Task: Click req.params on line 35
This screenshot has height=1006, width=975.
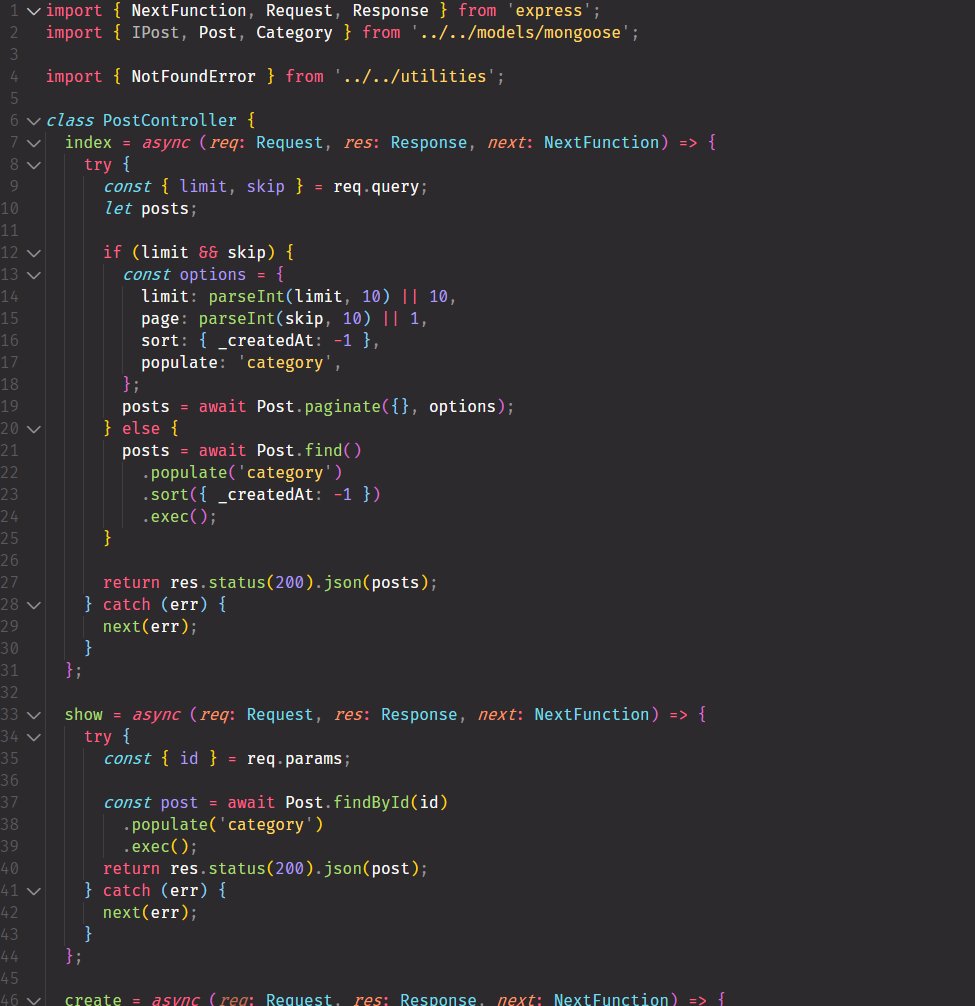Action: tap(294, 759)
